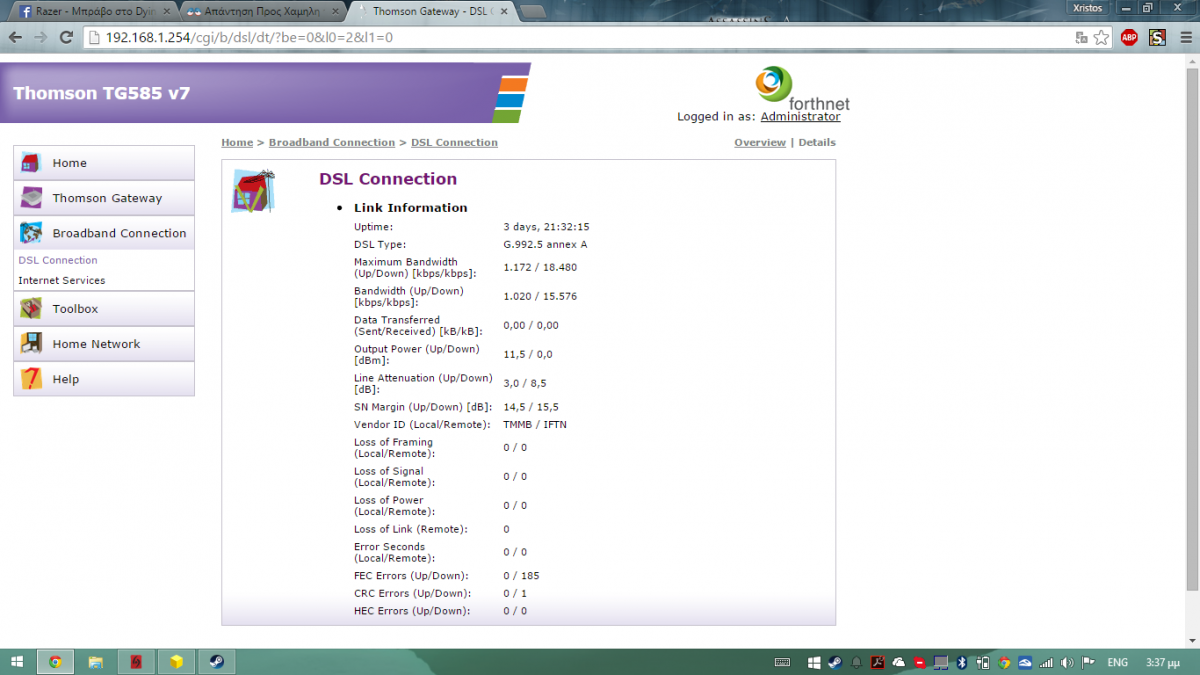Click the Broadband Connection sidebar icon
Viewport: 1200px width, 675px height.
pos(31,233)
